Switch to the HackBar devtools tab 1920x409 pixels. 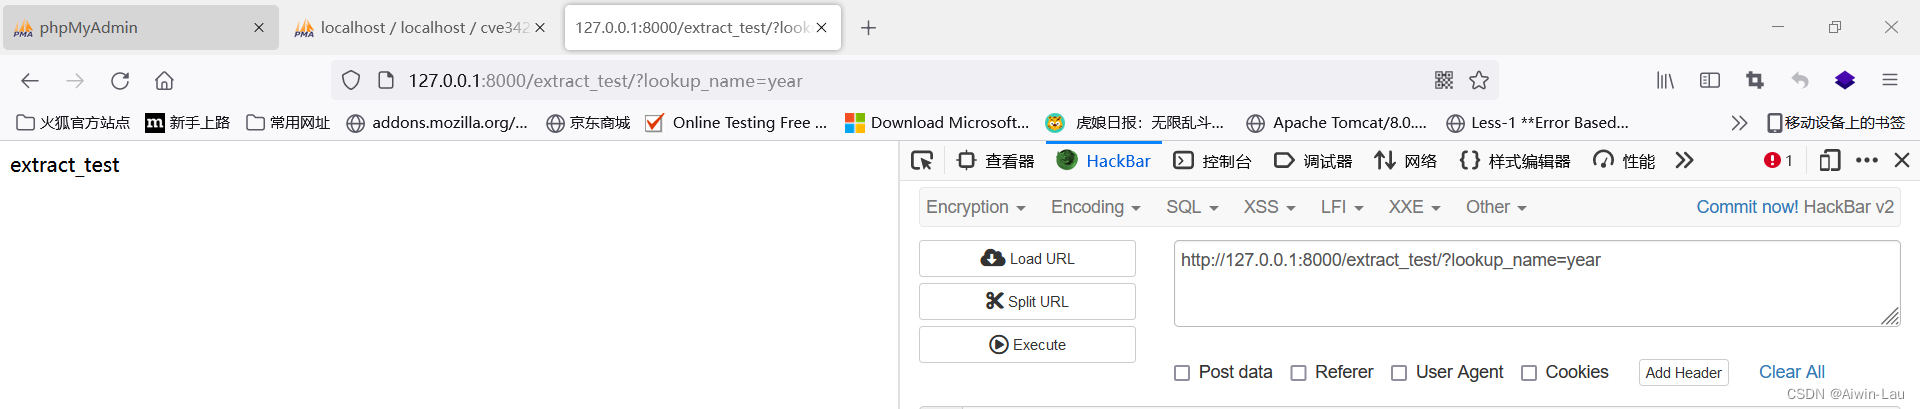tap(1104, 161)
